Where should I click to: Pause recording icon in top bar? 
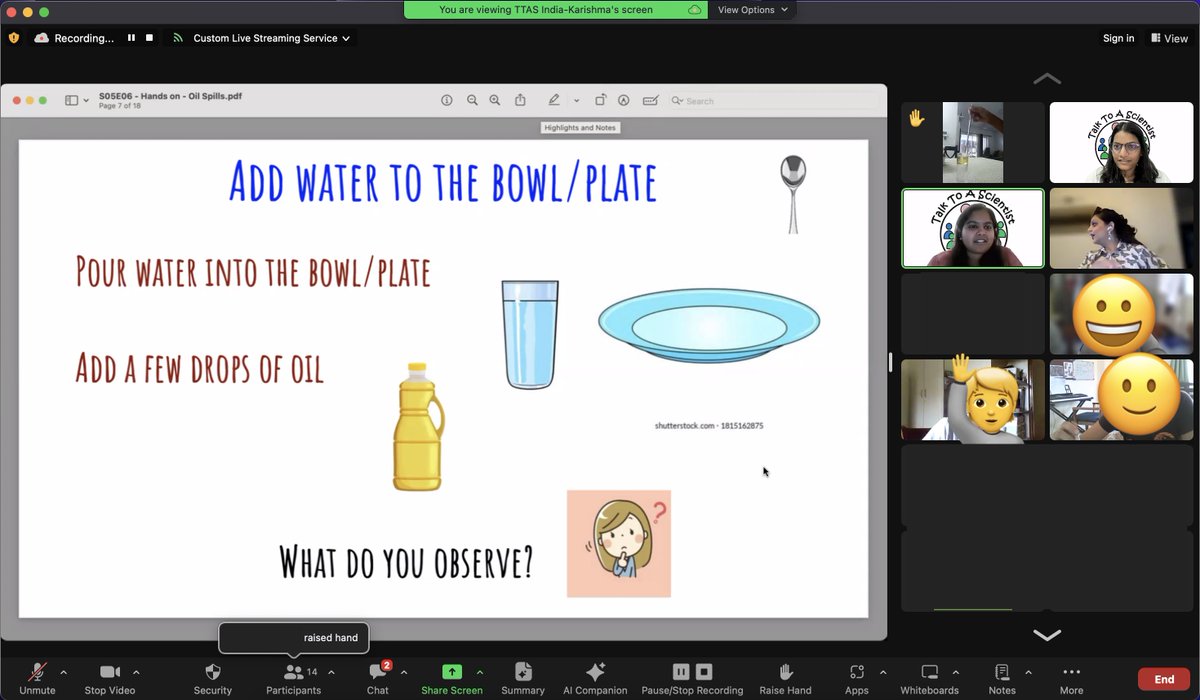[x=131, y=38]
